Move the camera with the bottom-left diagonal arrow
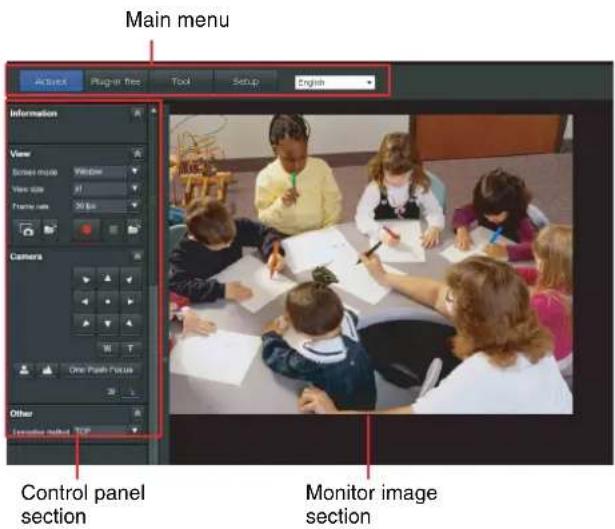 tap(84, 324)
